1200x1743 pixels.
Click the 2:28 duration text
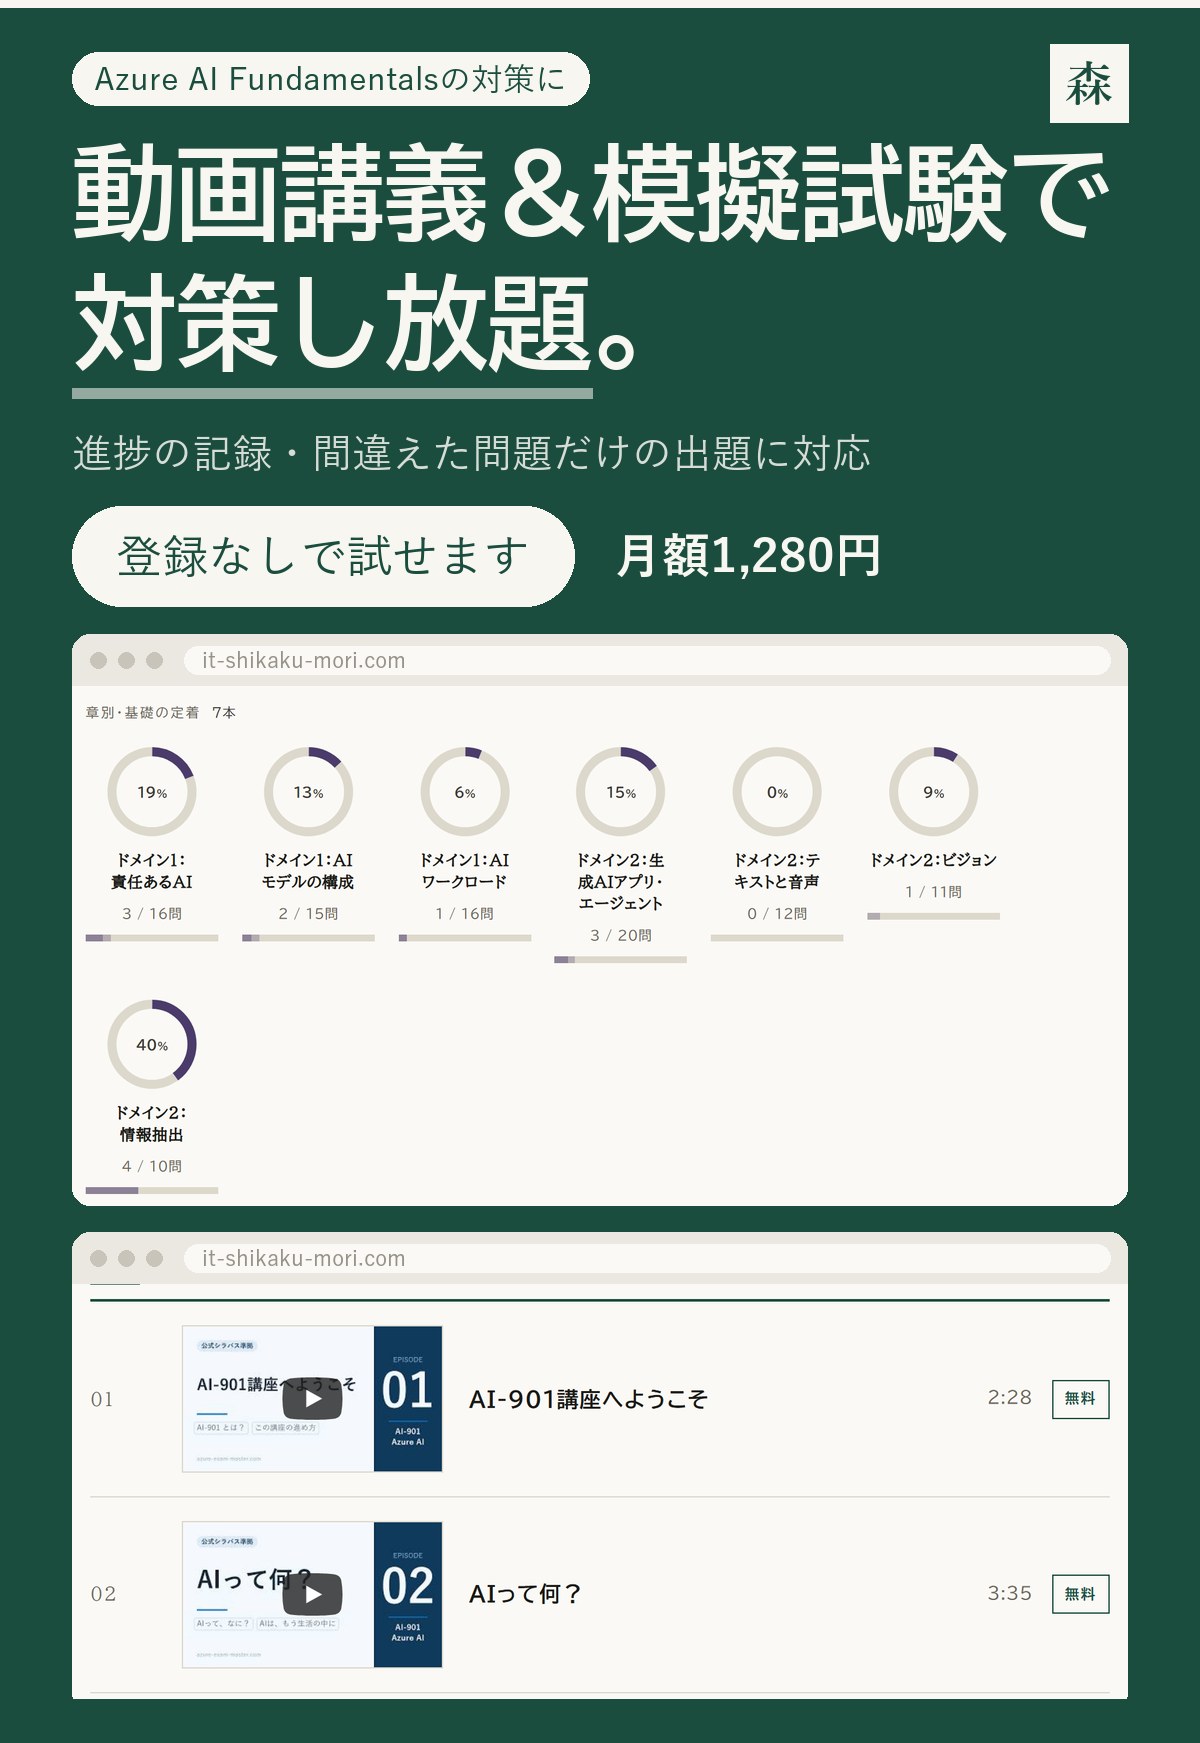click(x=1009, y=1397)
